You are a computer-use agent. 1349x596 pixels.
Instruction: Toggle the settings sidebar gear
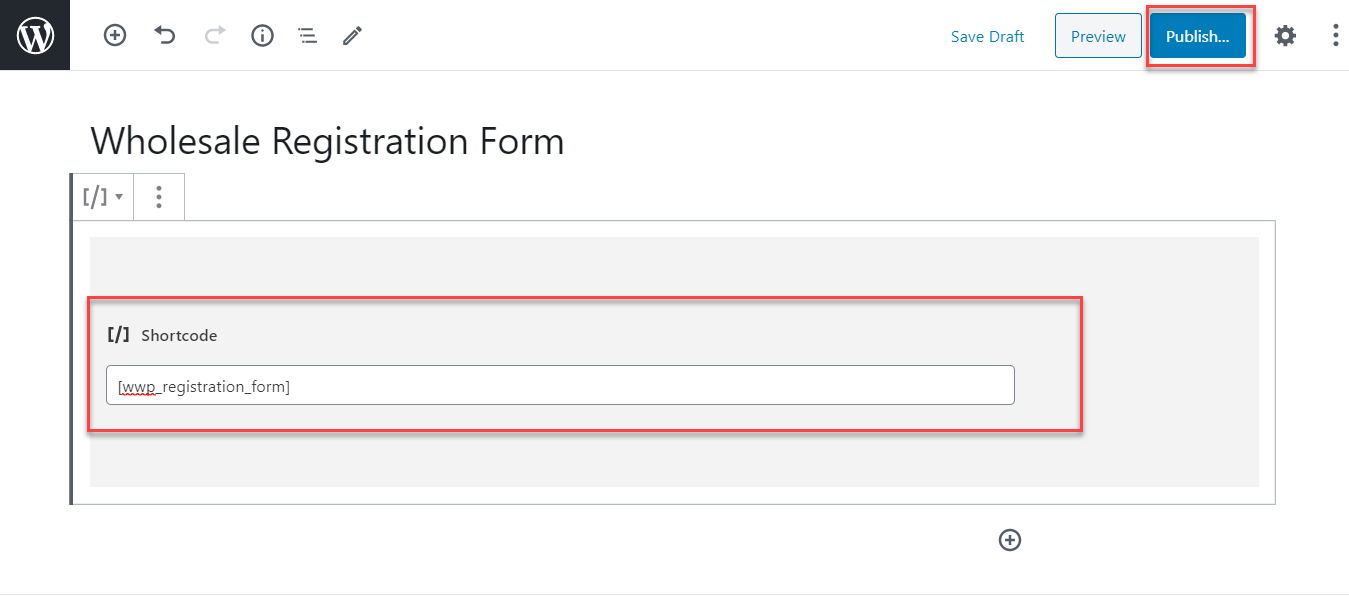(x=1285, y=36)
